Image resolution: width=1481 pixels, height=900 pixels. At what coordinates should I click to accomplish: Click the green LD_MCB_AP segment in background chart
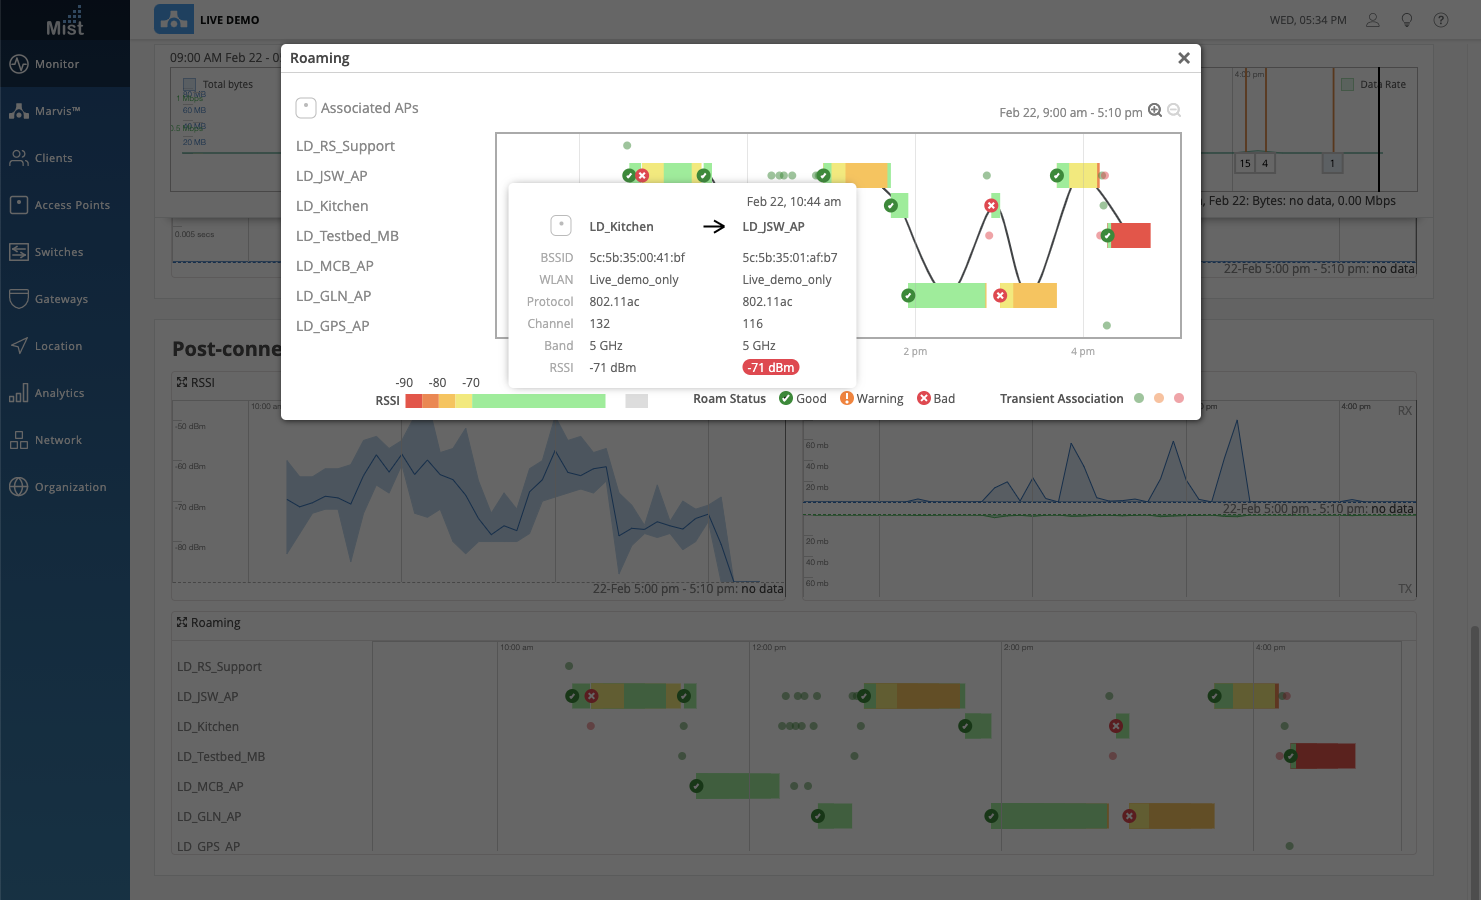point(739,786)
